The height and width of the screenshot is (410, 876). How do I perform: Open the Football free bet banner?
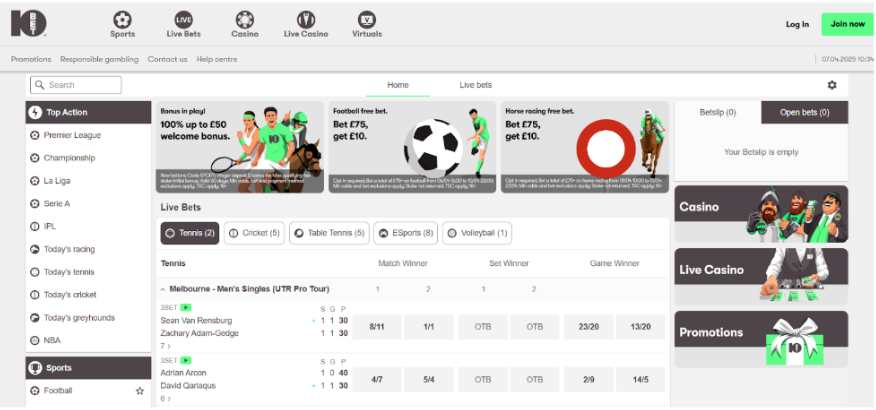[x=412, y=147]
